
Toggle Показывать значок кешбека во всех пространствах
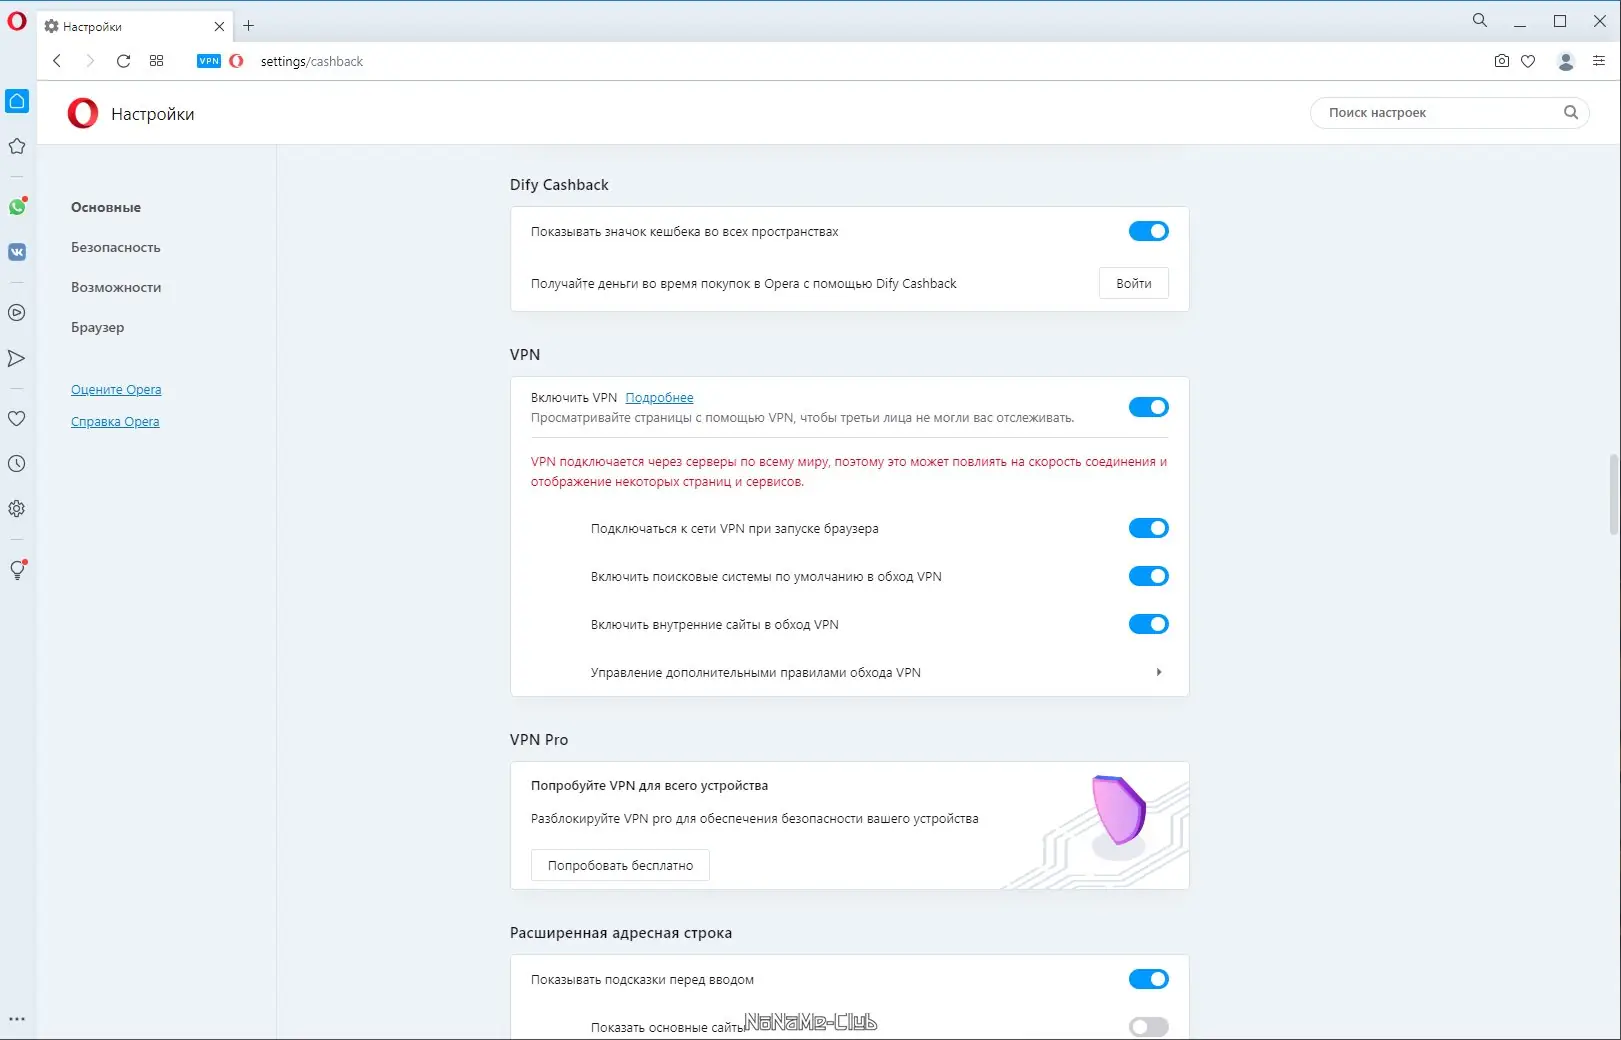(x=1148, y=231)
